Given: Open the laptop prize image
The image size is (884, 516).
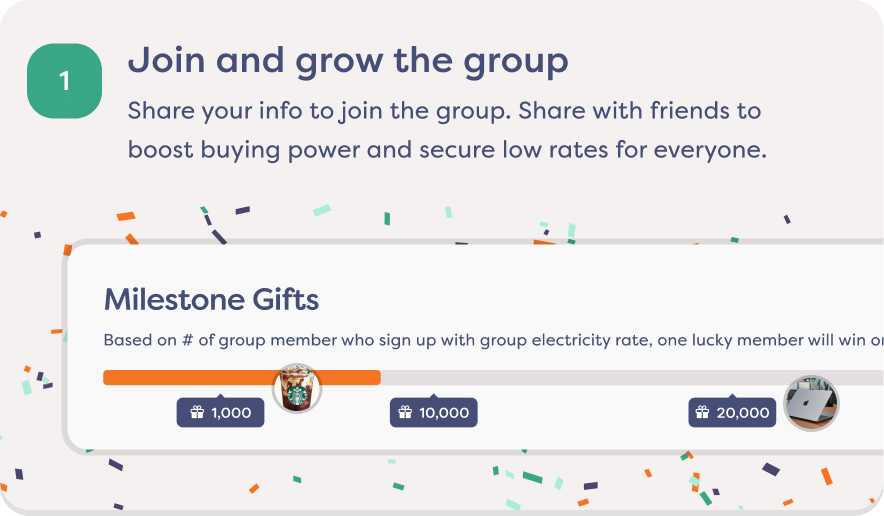Looking at the screenshot, I should click(x=811, y=403).
